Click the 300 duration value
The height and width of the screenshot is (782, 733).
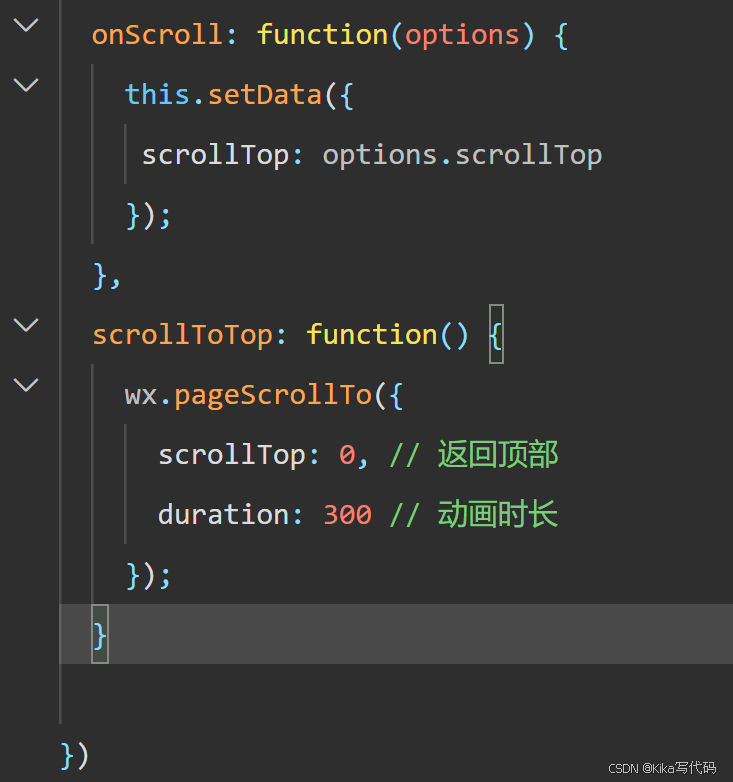point(347,515)
